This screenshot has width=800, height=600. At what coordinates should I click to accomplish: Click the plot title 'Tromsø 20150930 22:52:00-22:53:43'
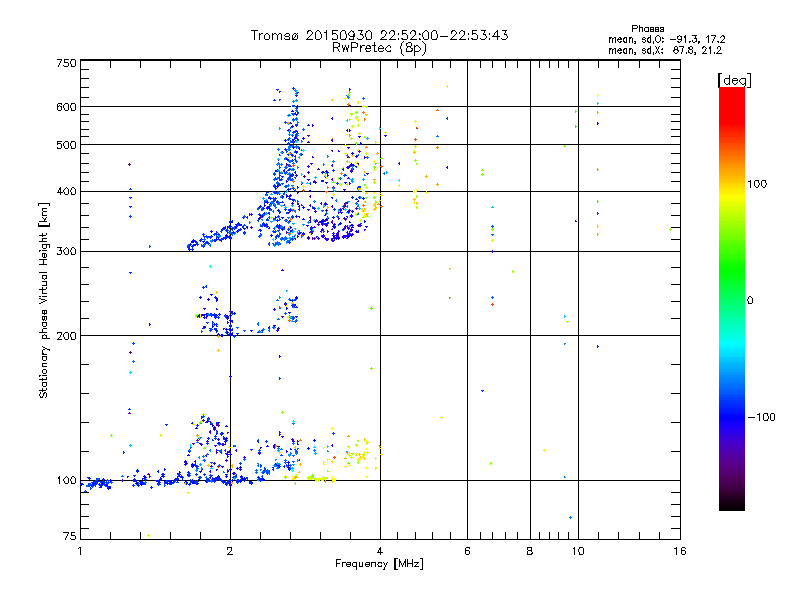tap(379, 35)
